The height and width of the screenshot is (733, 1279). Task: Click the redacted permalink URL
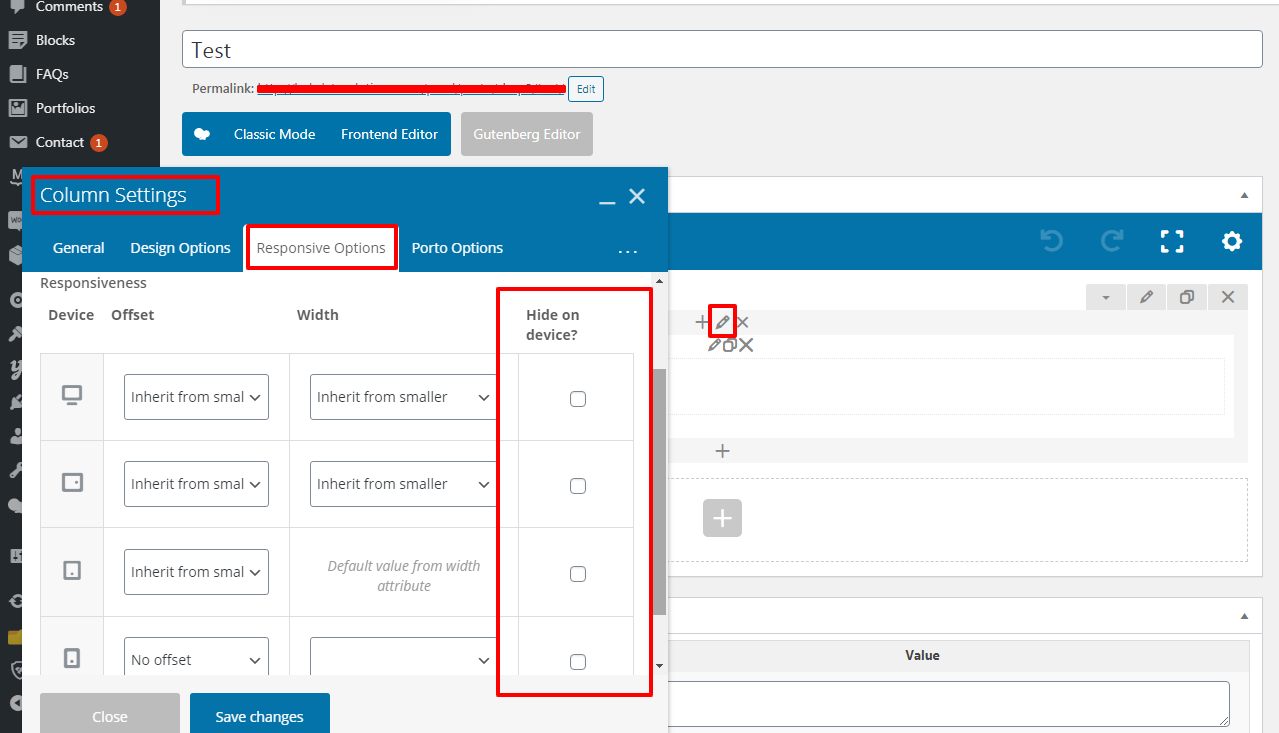pos(411,89)
